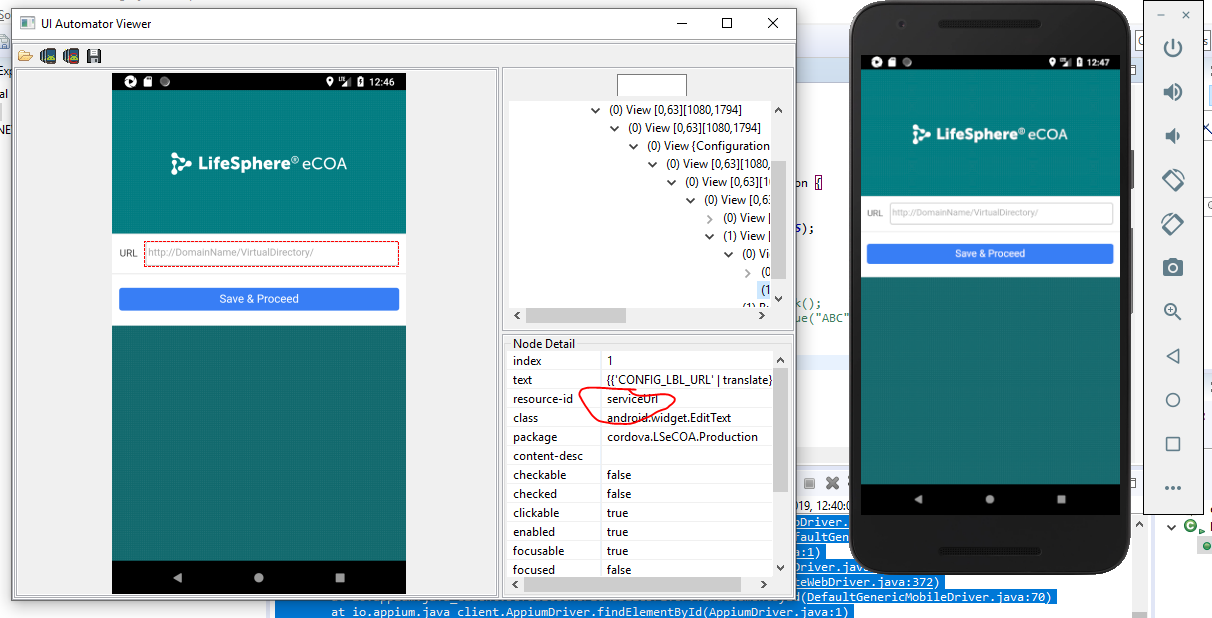Click the content-desc property row
The image size is (1212, 618).
tap(641, 456)
